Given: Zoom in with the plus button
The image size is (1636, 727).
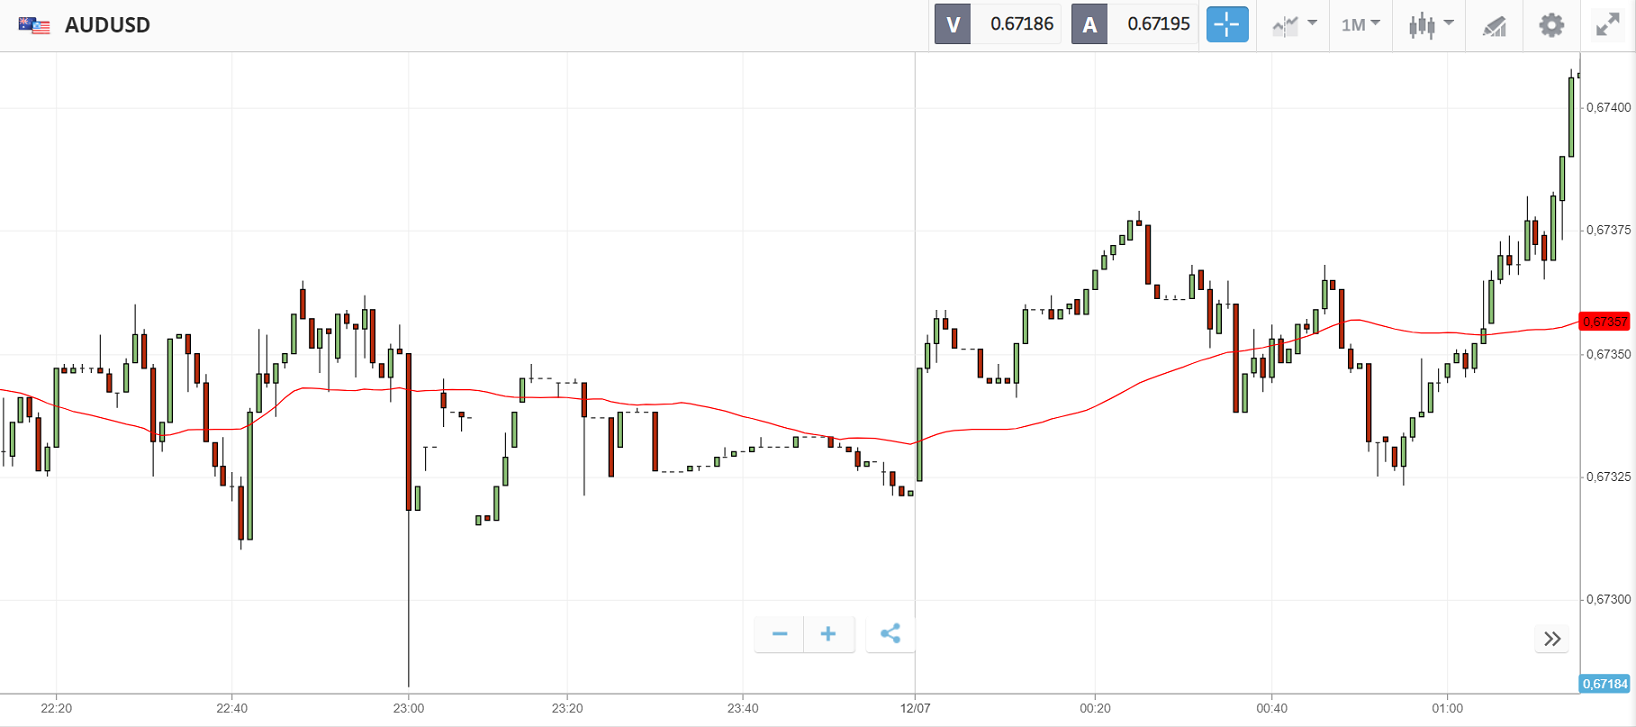Looking at the screenshot, I should pos(828,634).
